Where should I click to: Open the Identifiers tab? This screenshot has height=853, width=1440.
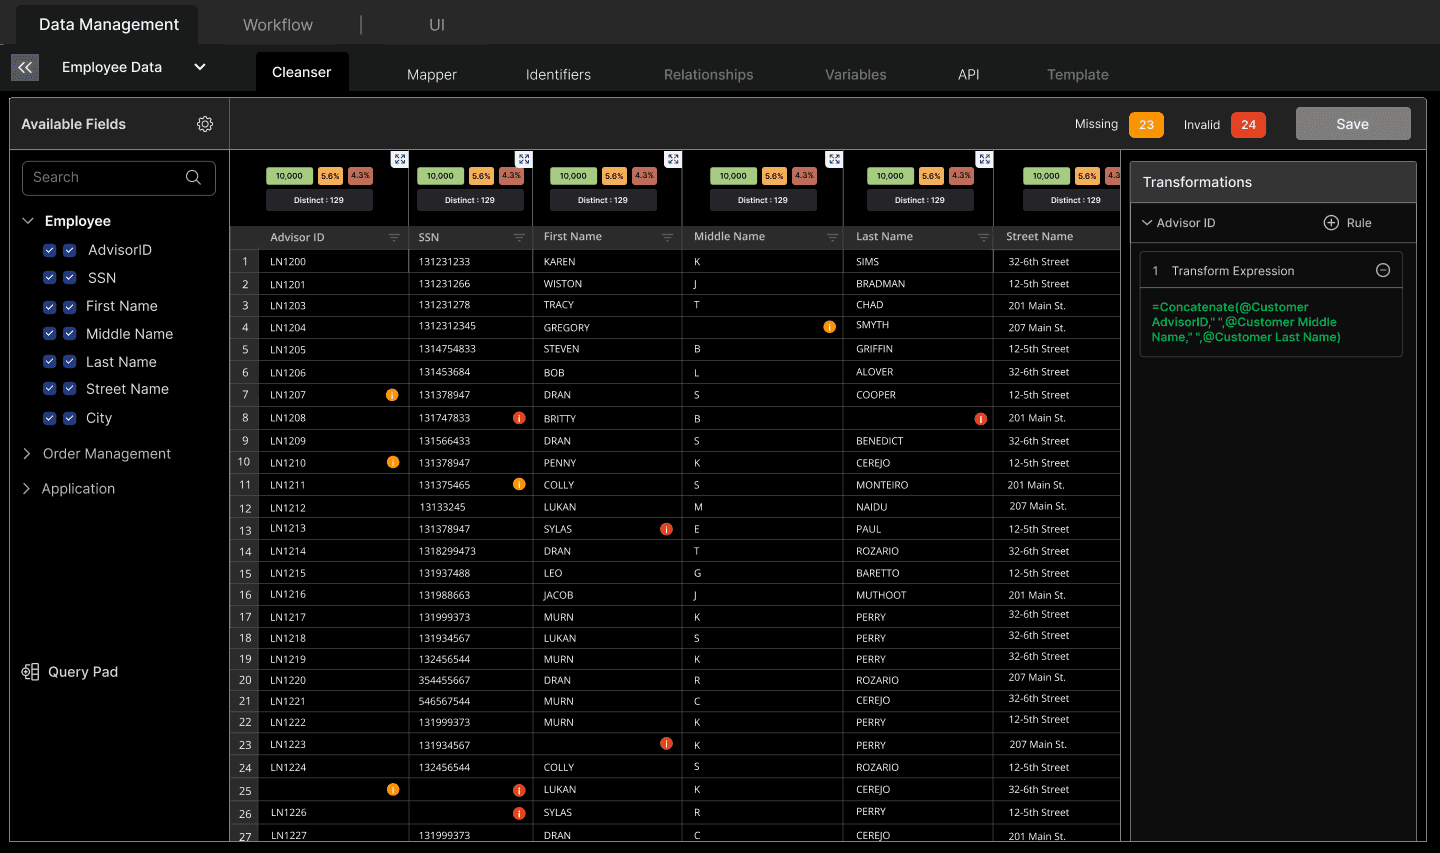tap(558, 75)
